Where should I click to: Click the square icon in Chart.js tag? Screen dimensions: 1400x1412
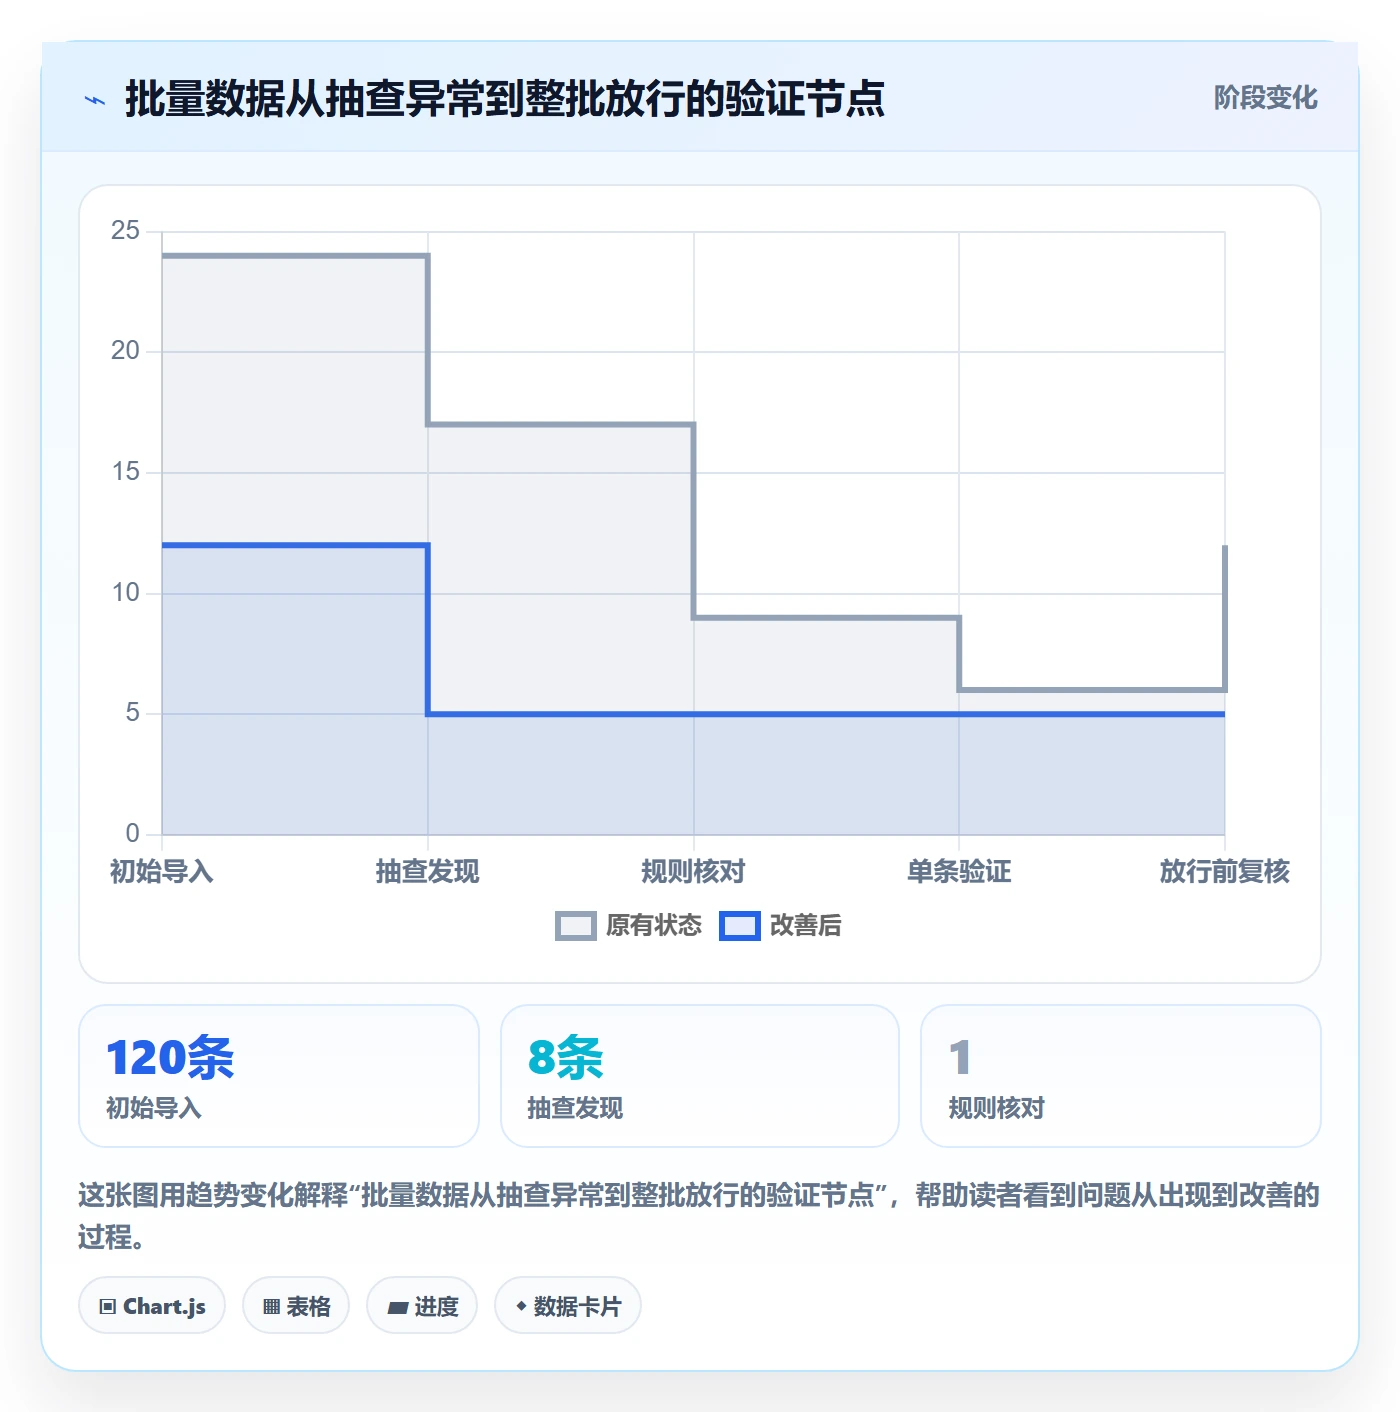pos(108,1307)
